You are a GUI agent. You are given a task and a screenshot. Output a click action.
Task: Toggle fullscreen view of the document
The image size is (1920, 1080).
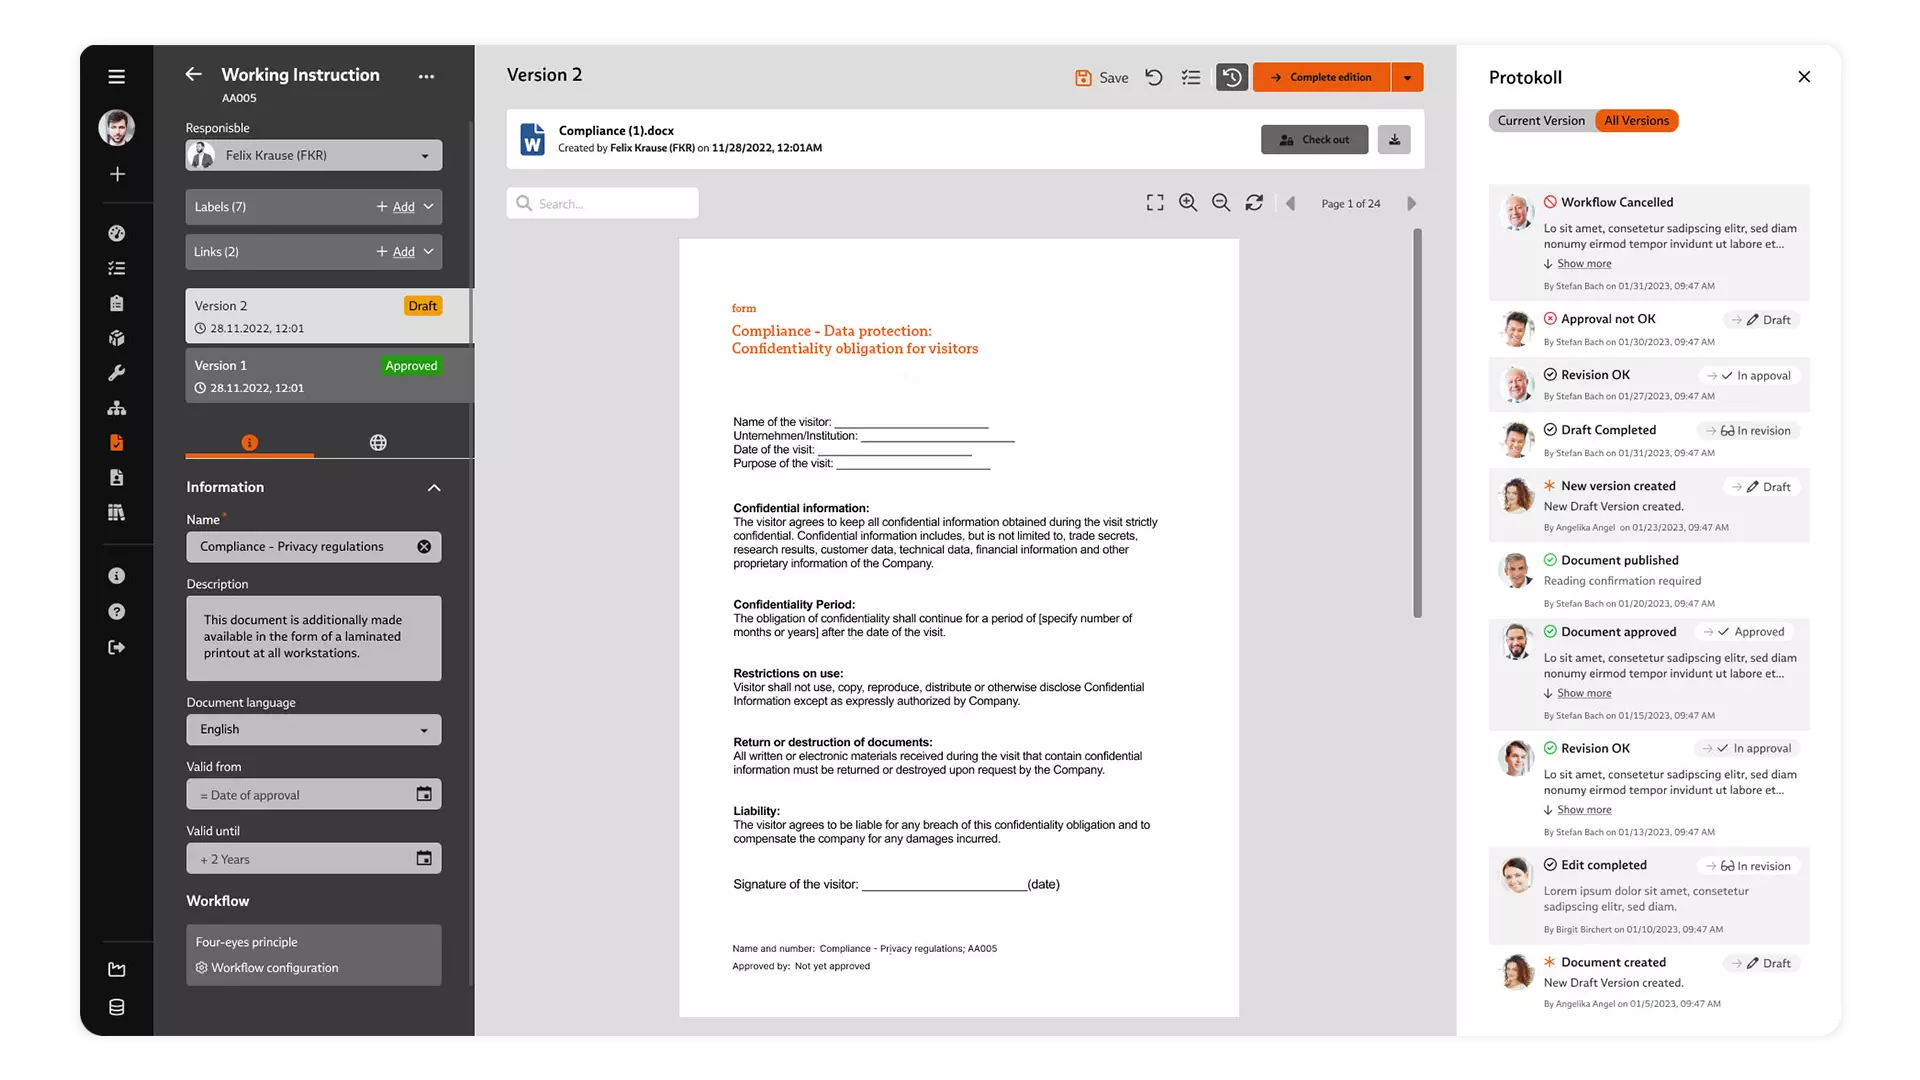click(x=1154, y=202)
